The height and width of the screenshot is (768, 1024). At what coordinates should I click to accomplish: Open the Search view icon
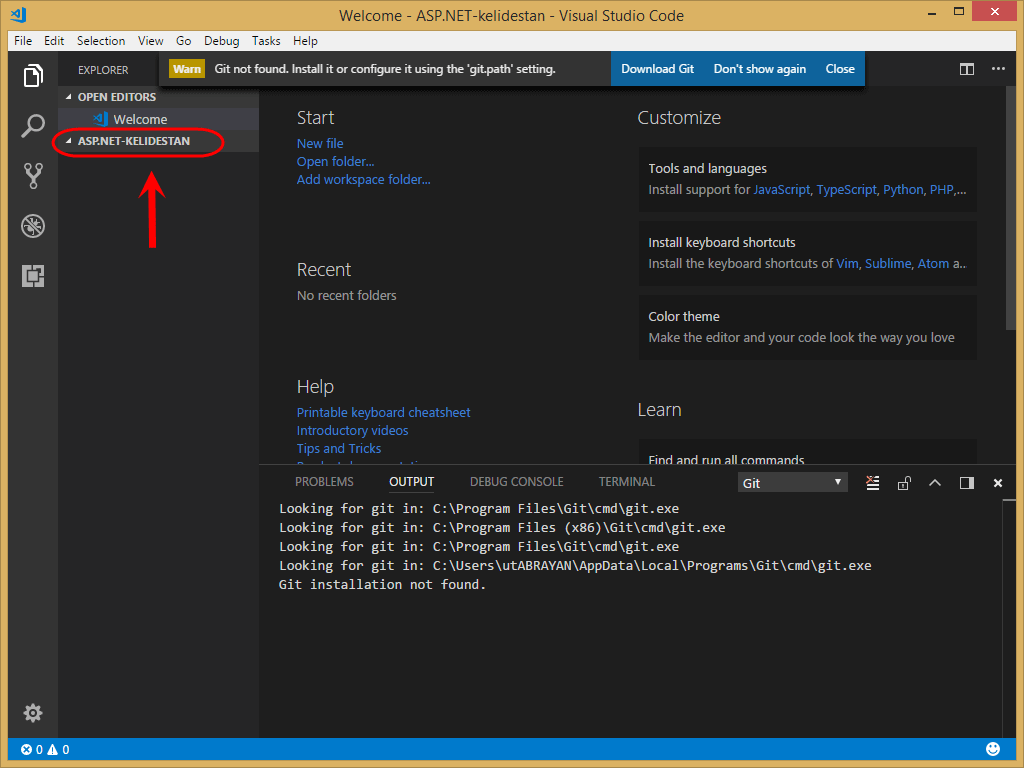coord(33,125)
